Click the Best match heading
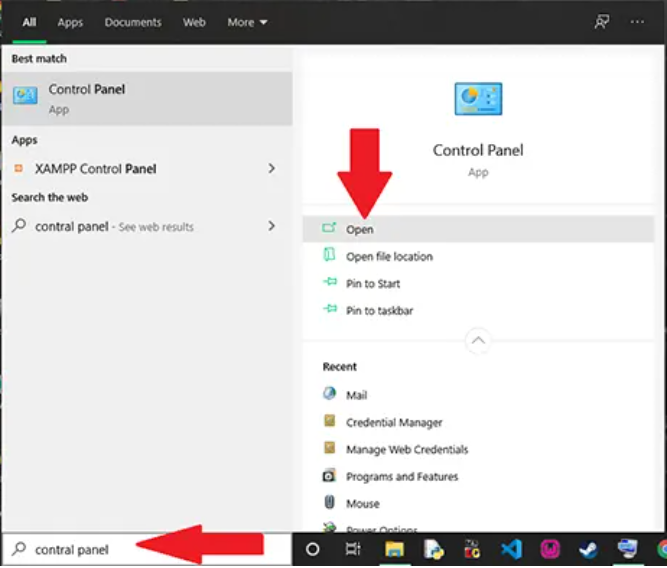This screenshot has width=667, height=568. pyautogui.click(x=39, y=59)
